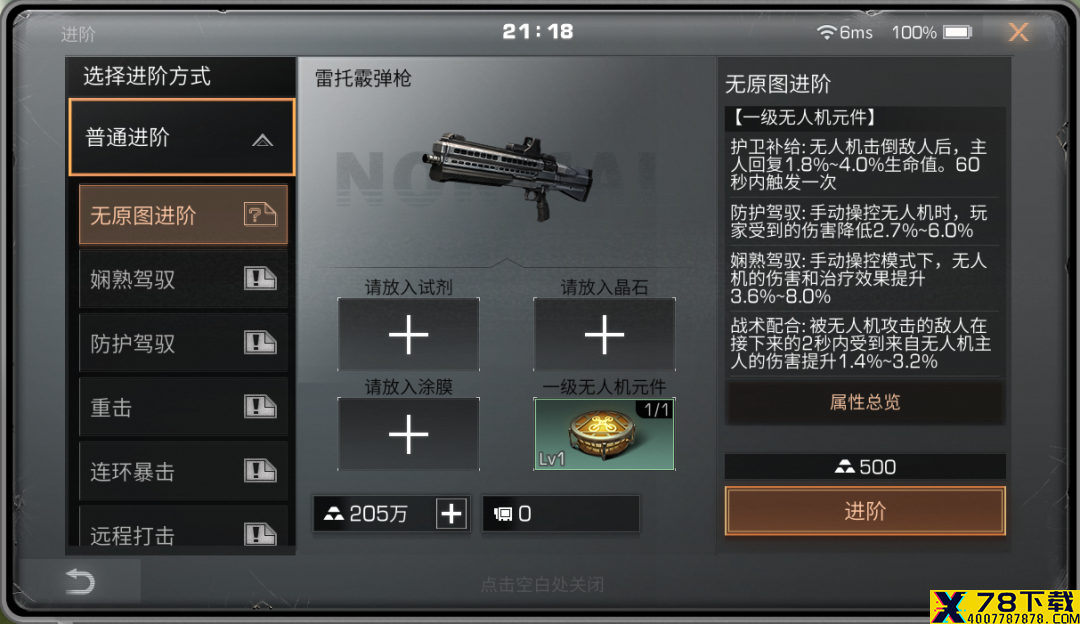Screen dimensions: 1080x624
Task: Click the blueprint icon on the 防护驾驭 row
Action: [260, 343]
